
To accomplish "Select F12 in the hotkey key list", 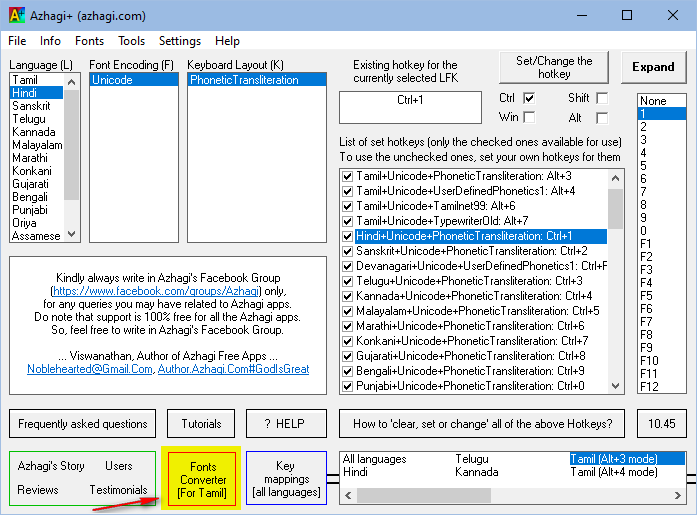I will (662, 387).
